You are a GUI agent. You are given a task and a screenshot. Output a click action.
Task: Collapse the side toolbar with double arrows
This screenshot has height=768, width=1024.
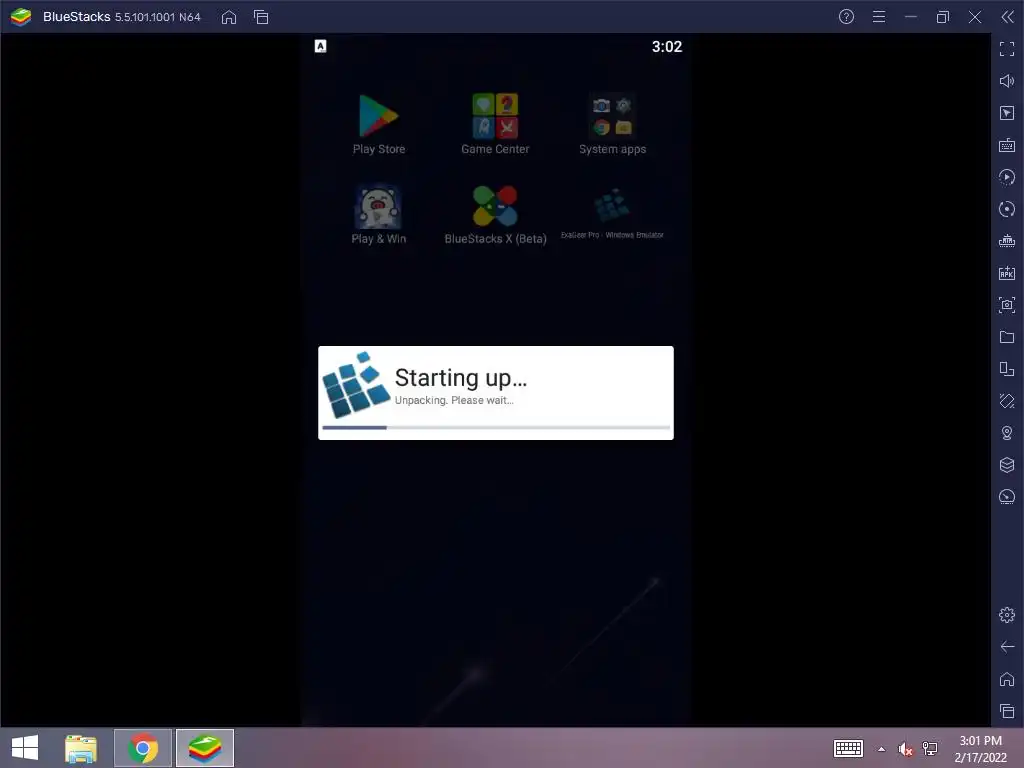pyautogui.click(x=1007, y=17)
